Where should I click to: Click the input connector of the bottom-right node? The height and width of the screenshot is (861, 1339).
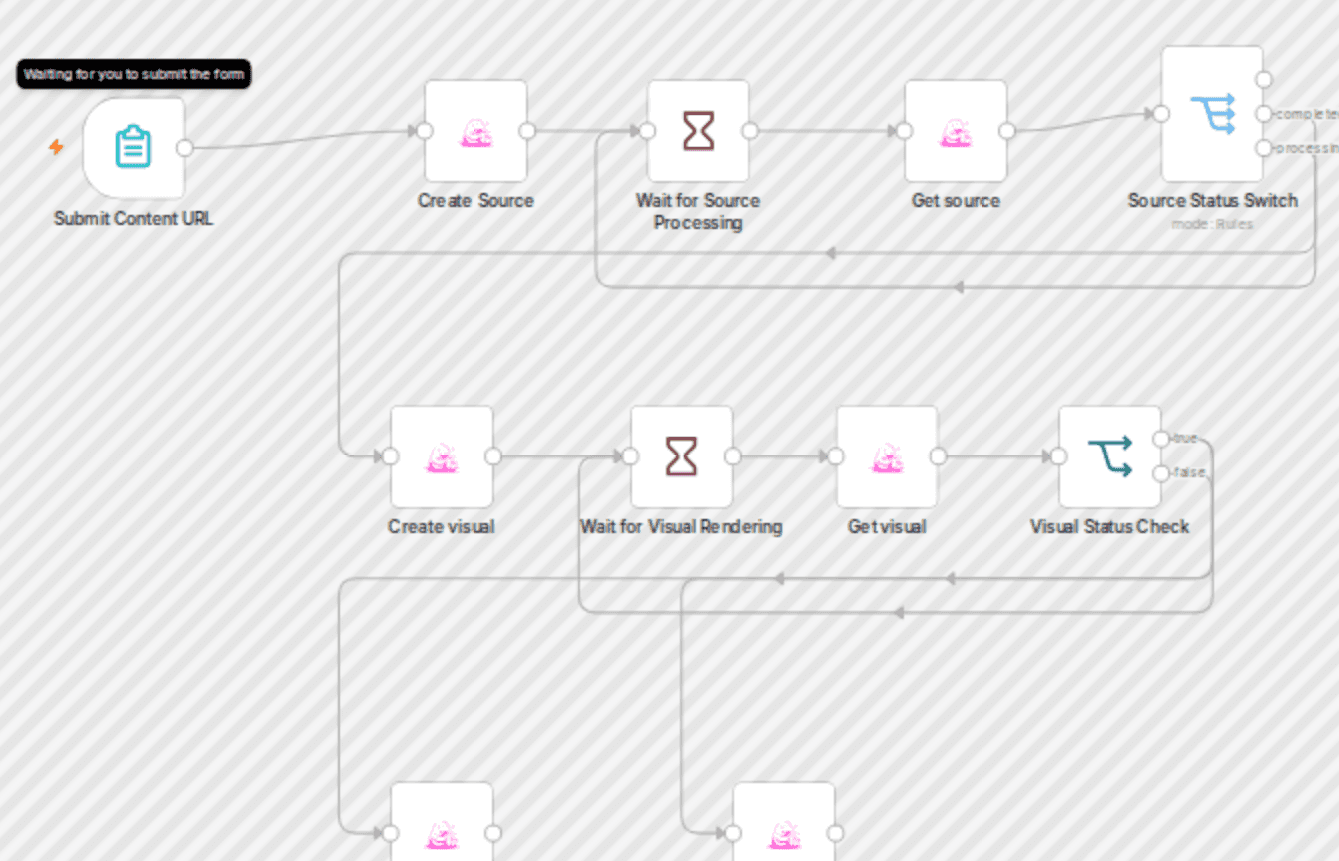point(733,833)
